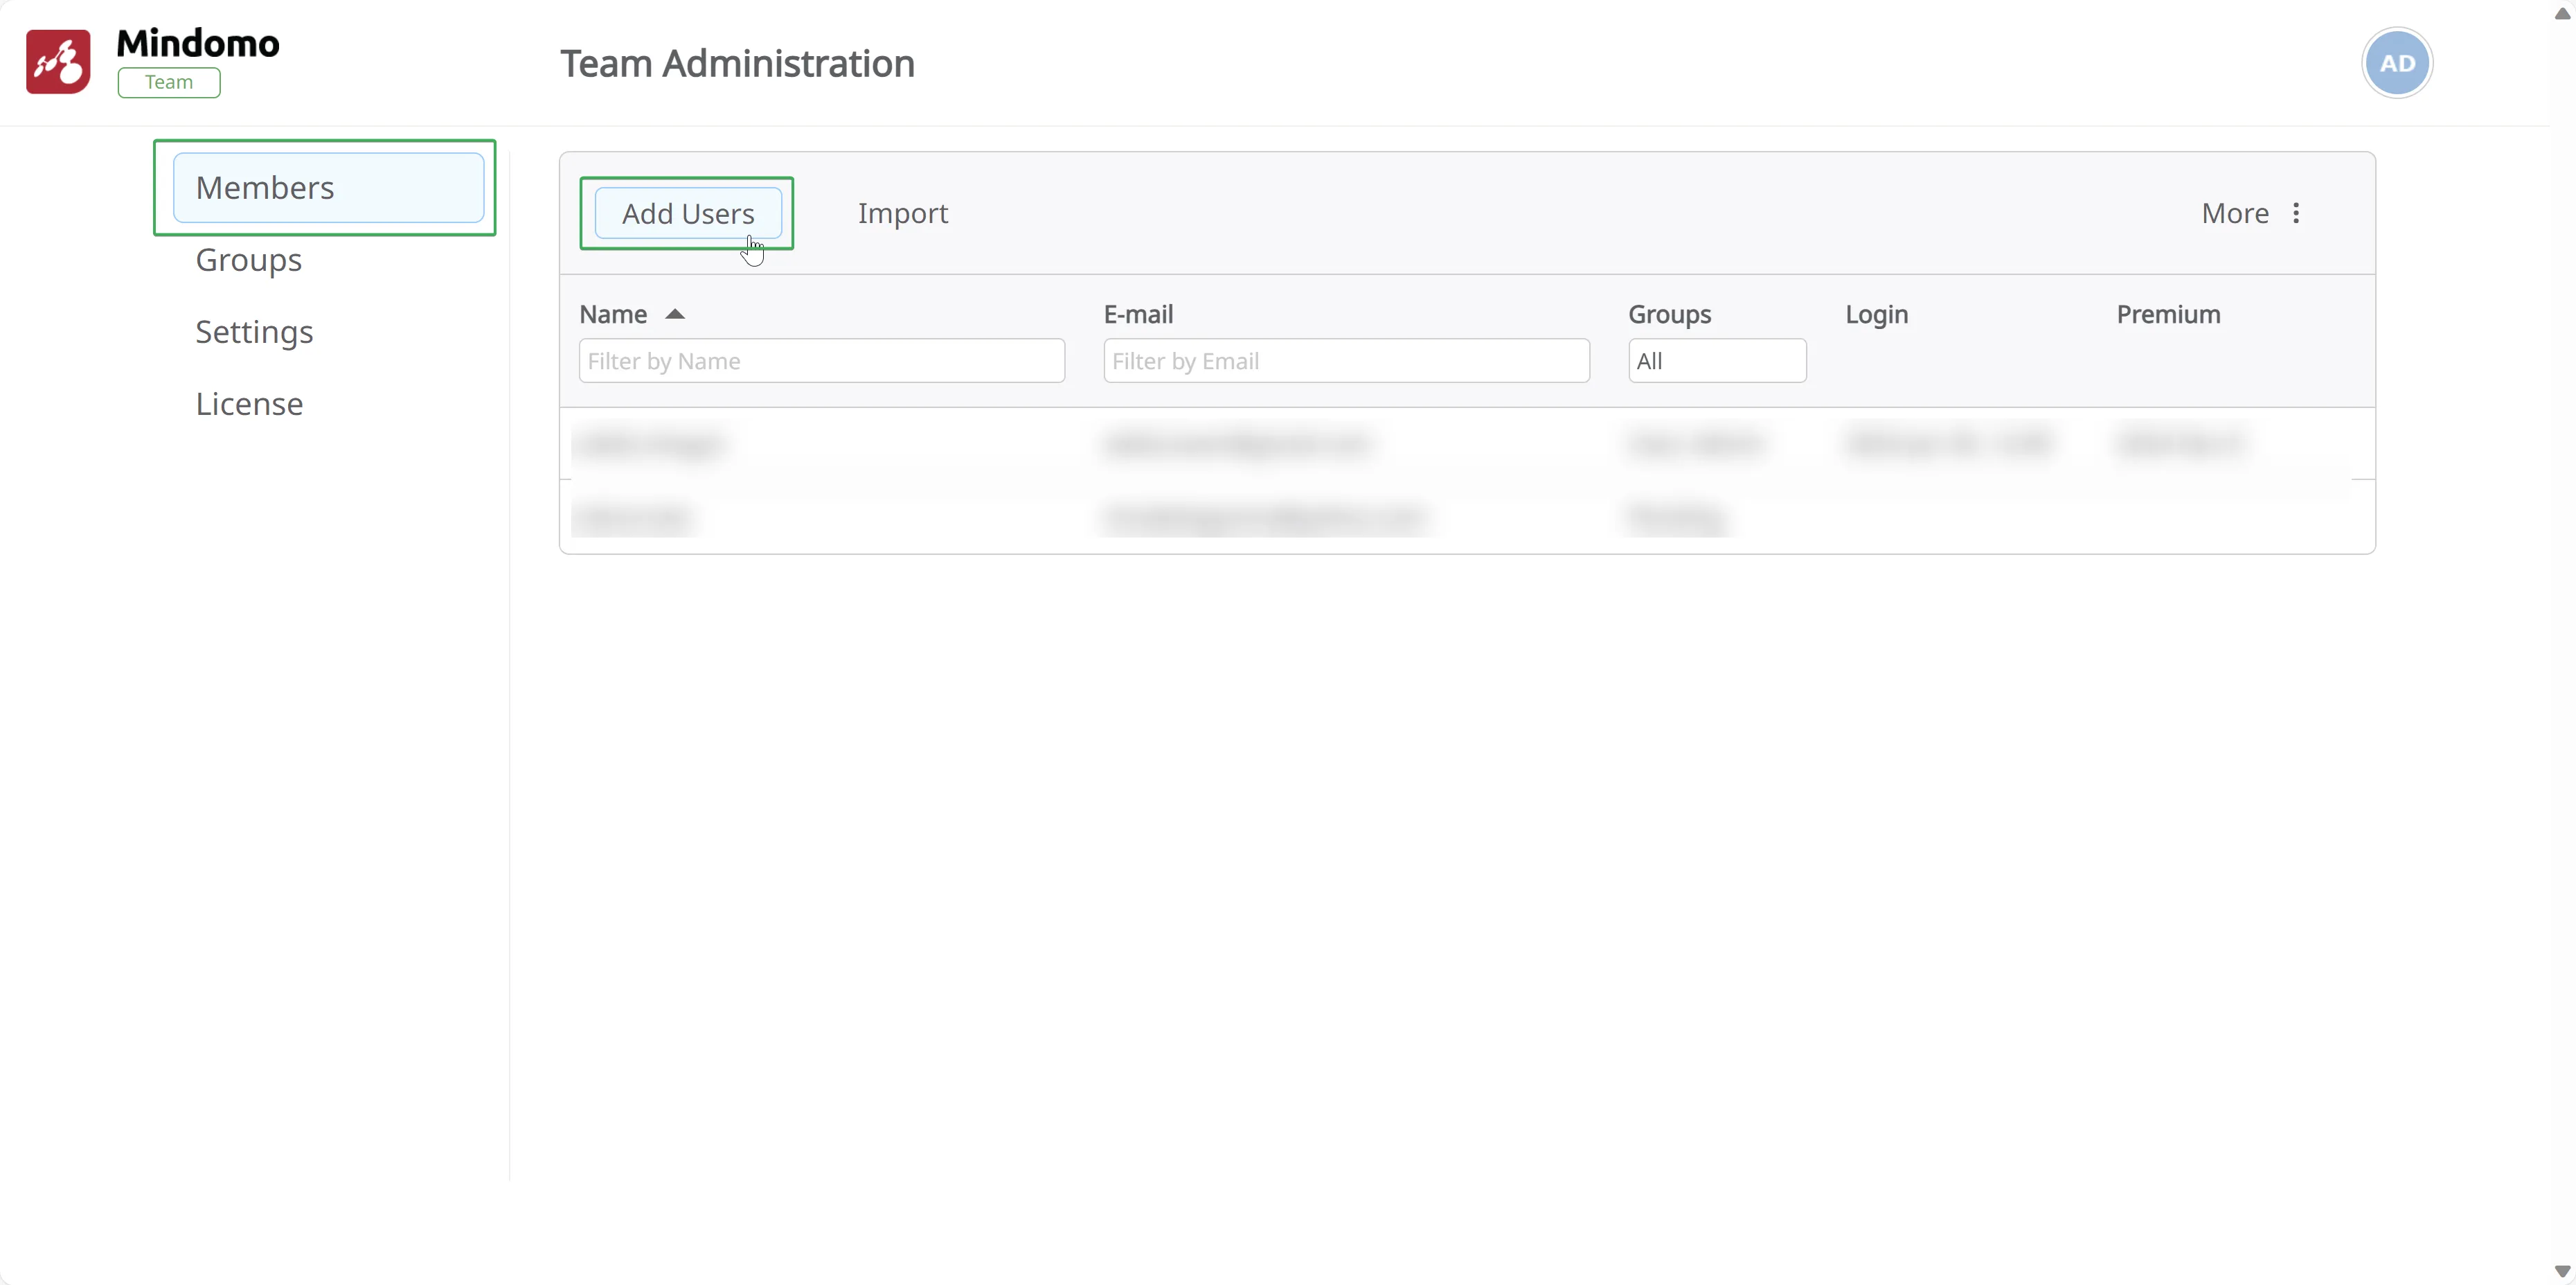This screenshot has width=2576, height=1285.
Task: Select the first member row
Action: click(1465, 443)
